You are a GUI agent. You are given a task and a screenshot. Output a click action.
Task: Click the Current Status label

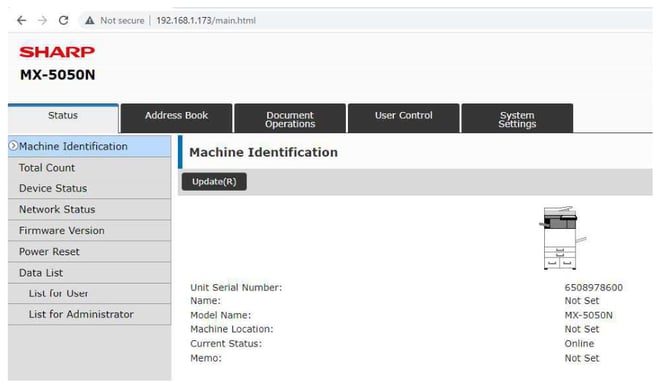point(226,344)
